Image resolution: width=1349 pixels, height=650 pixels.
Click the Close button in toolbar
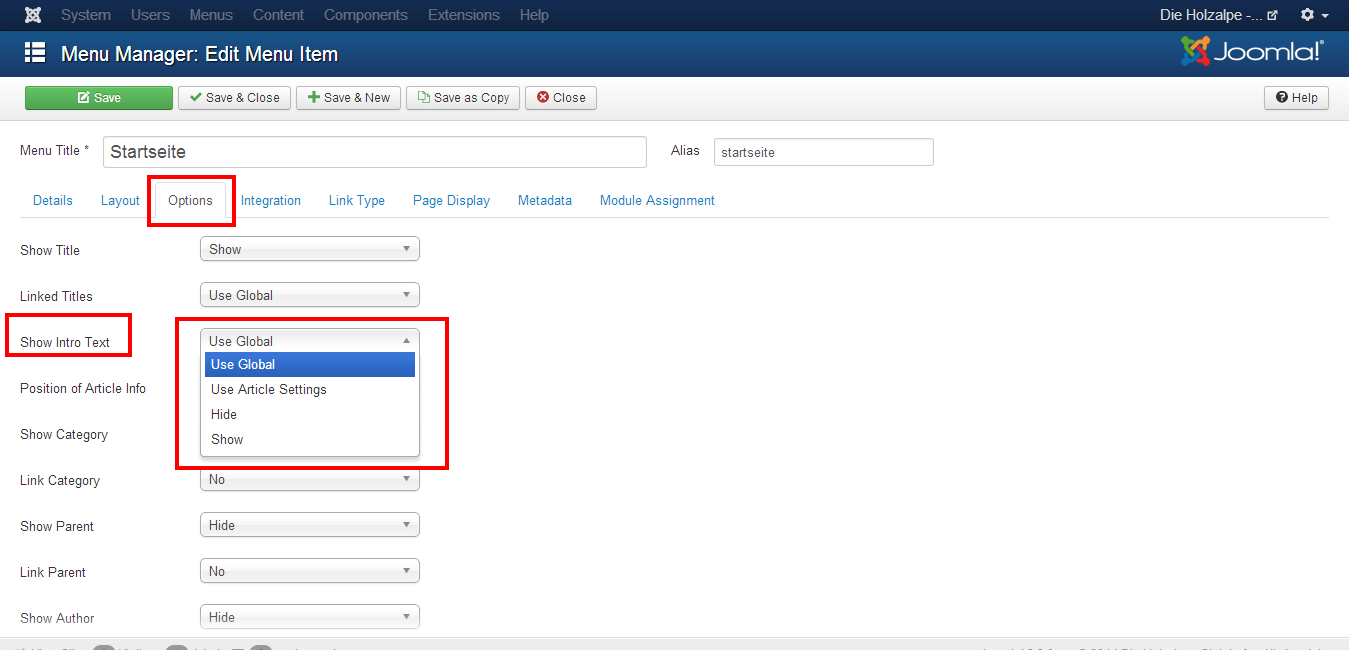pyautogui.click(x=561, y=97)
